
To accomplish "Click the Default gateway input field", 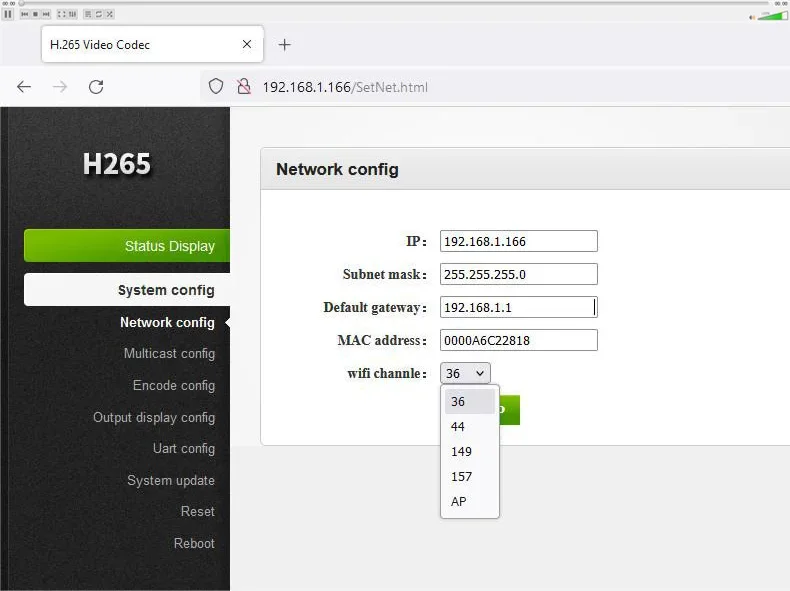I will coord(518,308).
